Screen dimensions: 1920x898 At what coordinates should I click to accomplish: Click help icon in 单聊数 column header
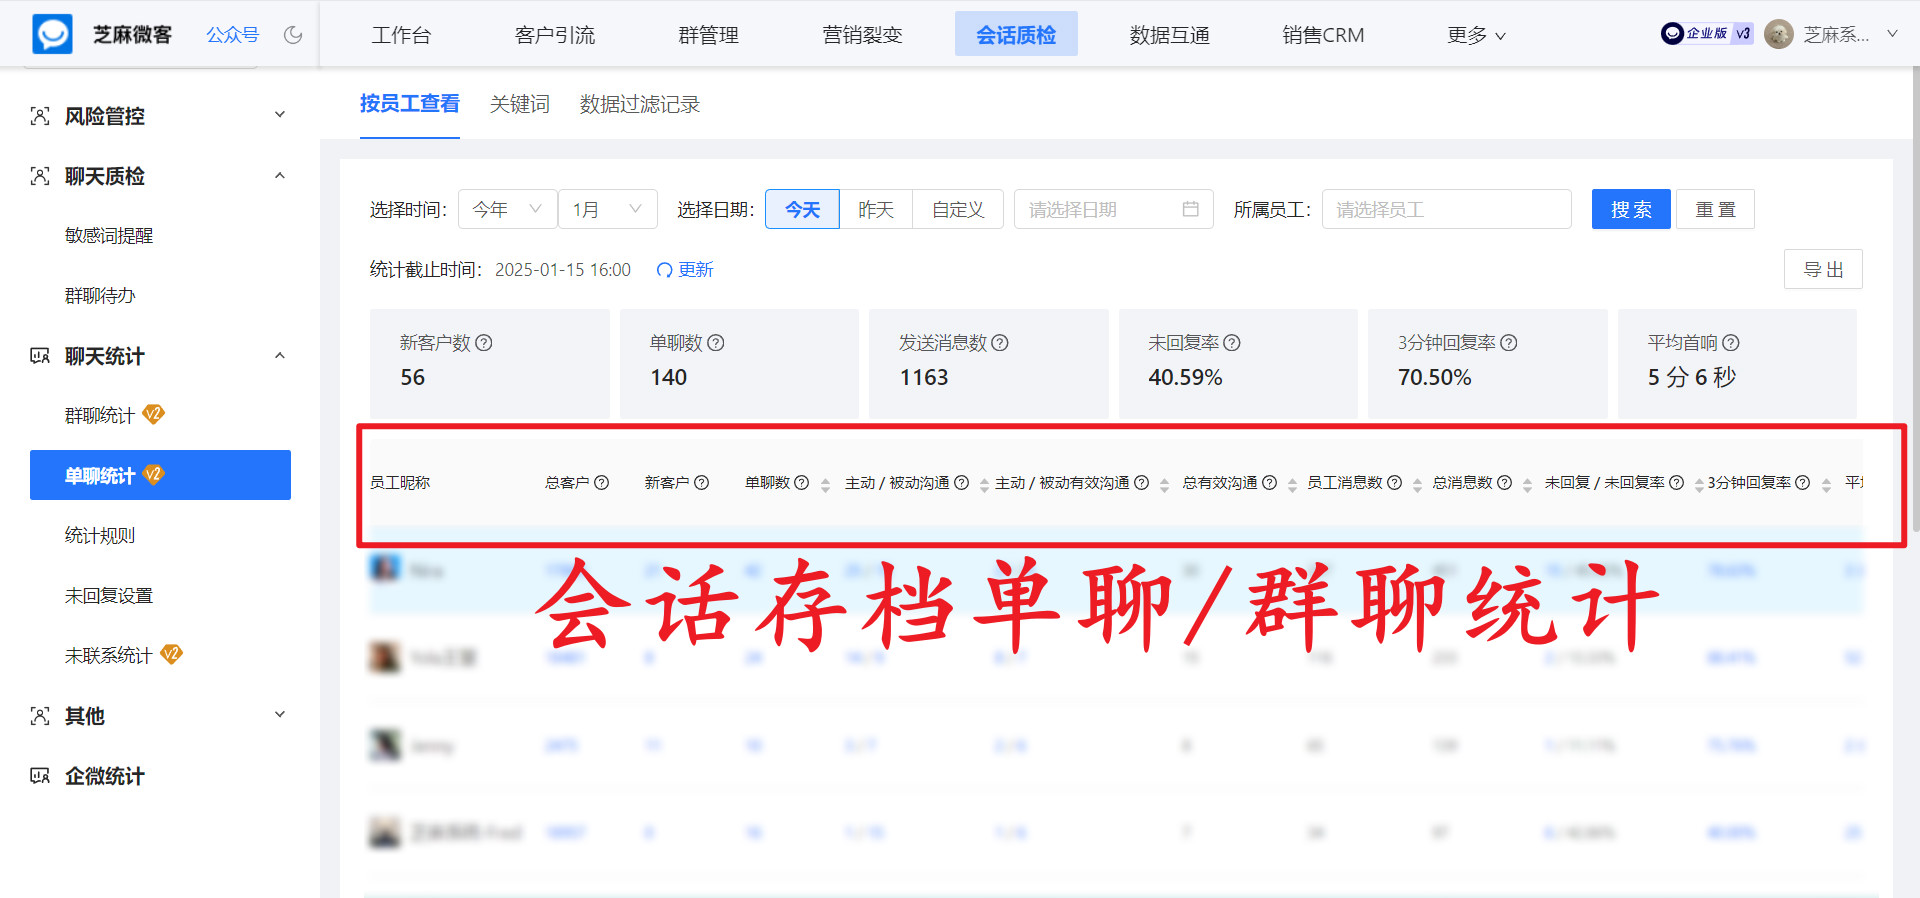[802, 483]
